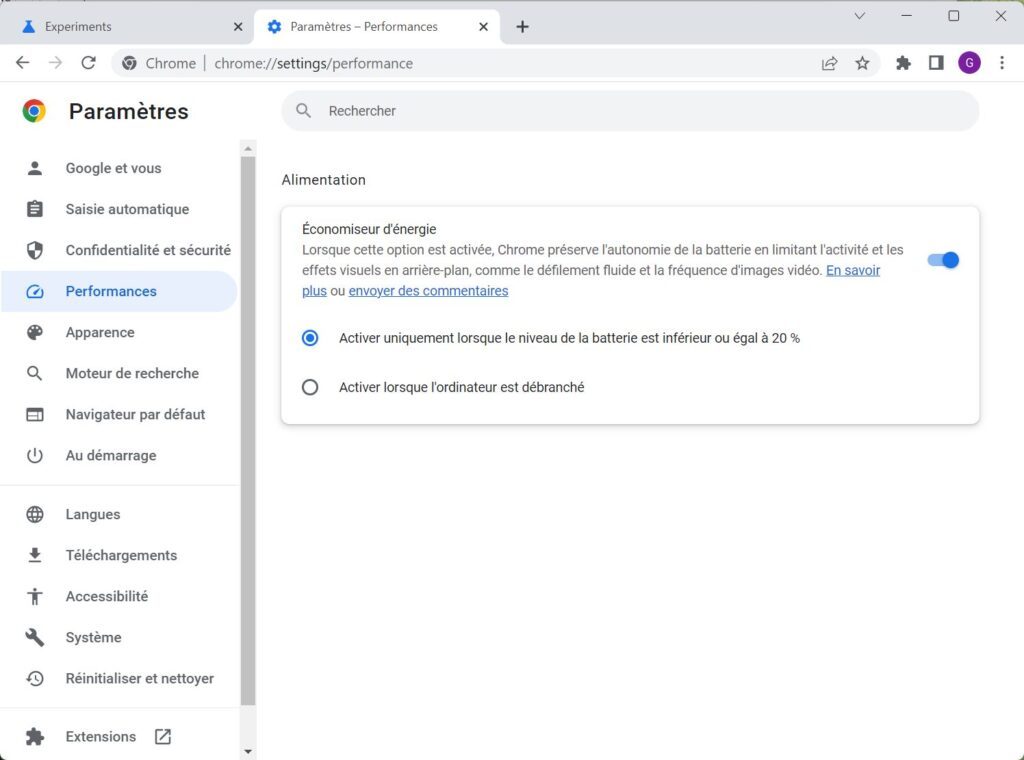This screenshot has width=1024, height=760.
Task: Close the Experiments tab
Action: tap(238, 27)
